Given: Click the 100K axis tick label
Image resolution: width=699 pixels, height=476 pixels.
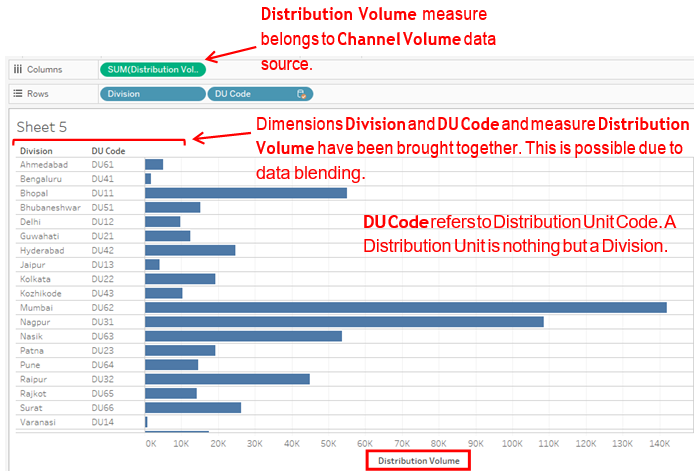Looking at the screenshot, I should [x=512, y=443].
